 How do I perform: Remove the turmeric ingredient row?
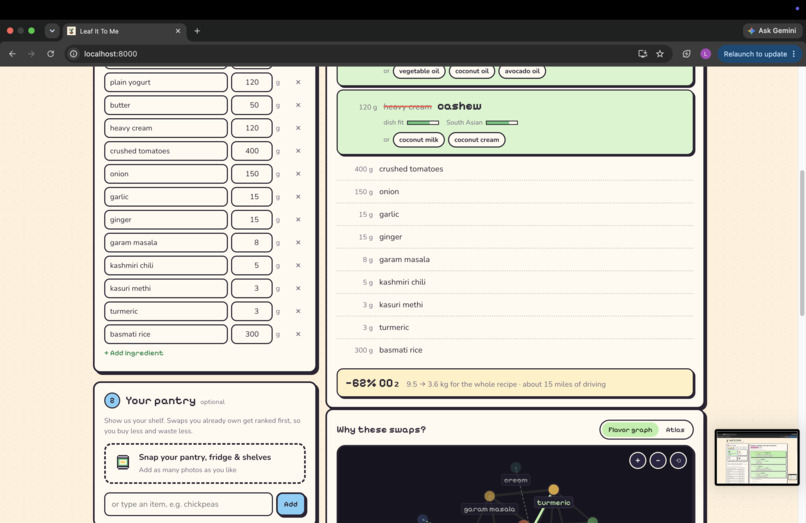[298, 311]
